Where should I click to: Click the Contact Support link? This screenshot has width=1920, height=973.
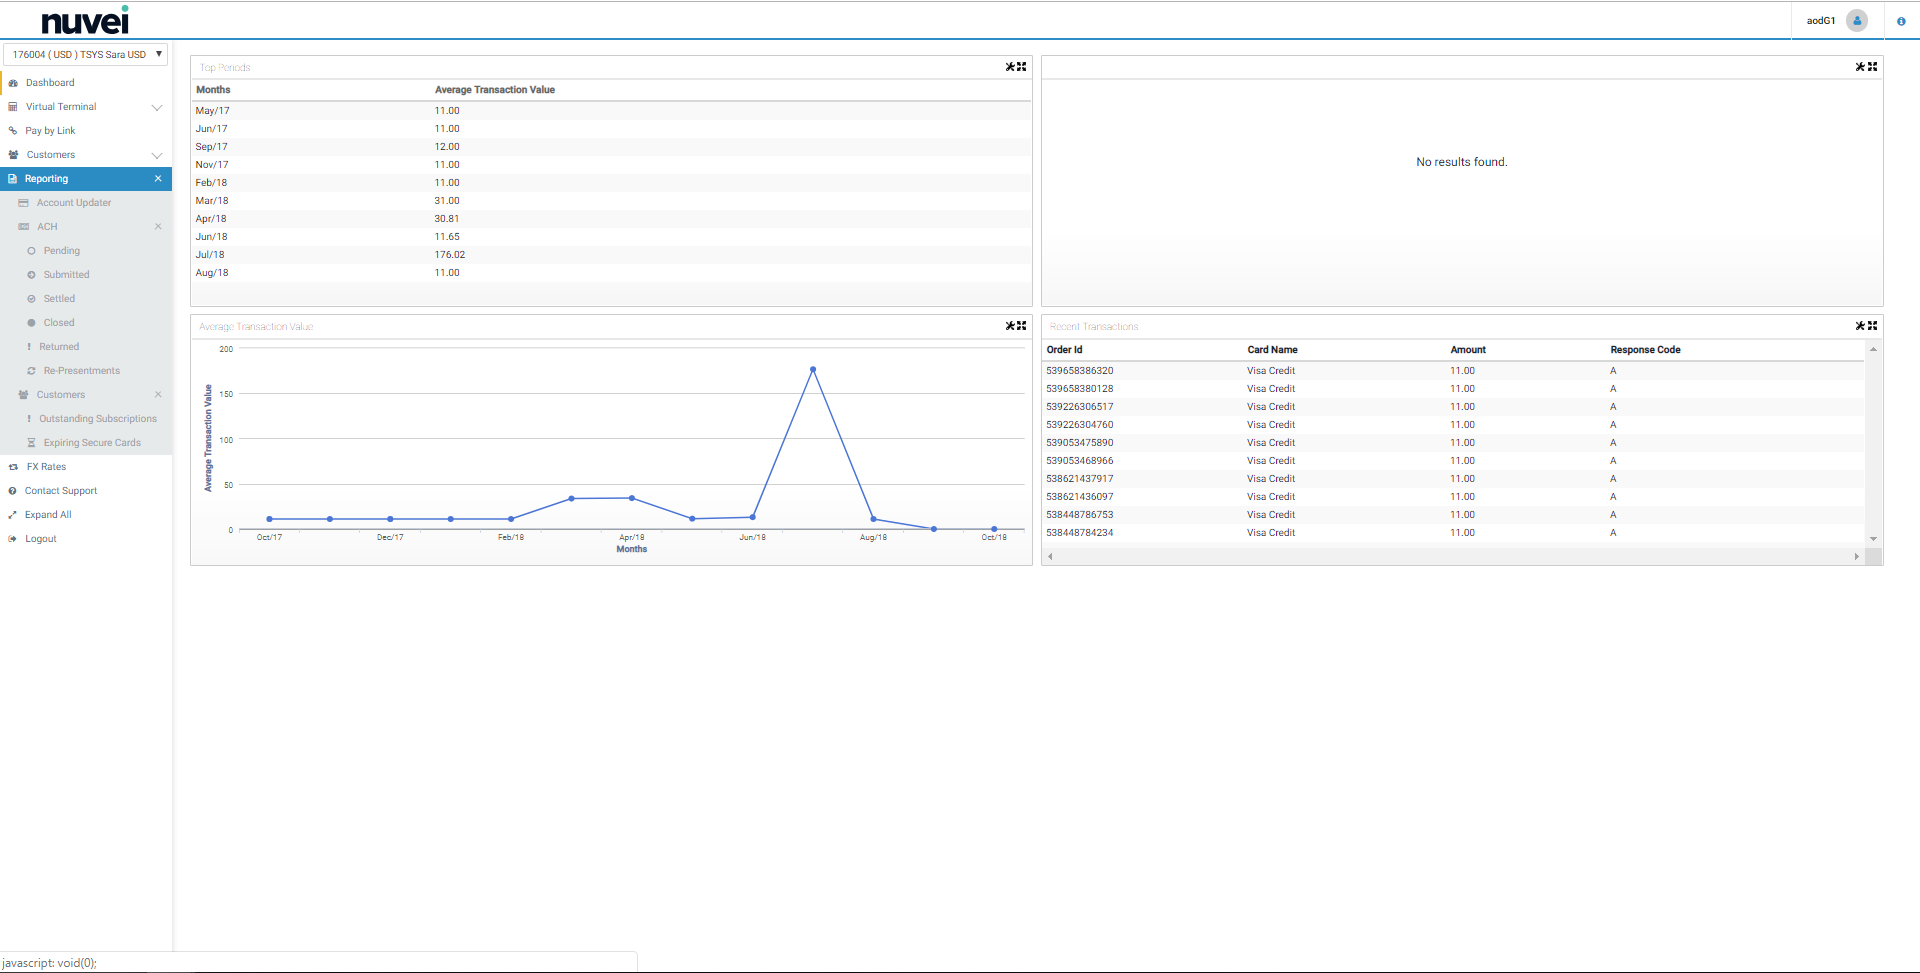61,491
